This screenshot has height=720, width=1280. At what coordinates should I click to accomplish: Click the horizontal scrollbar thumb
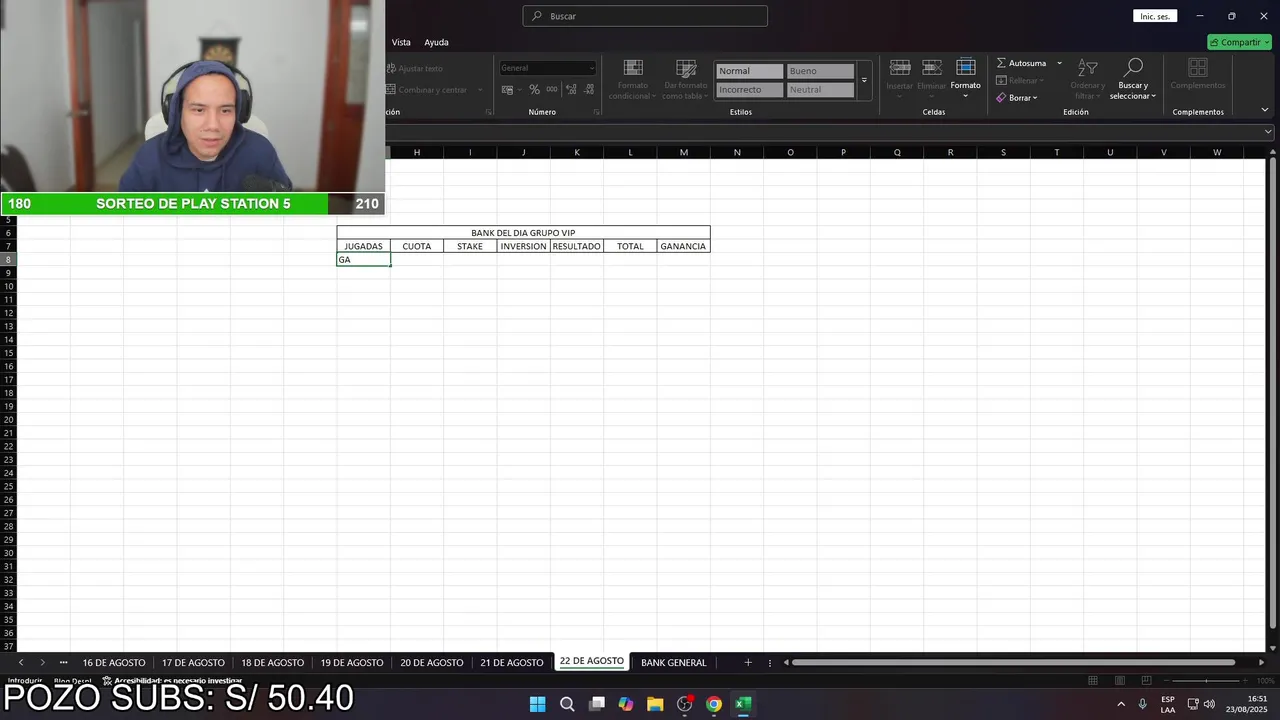click(1013, 662)
